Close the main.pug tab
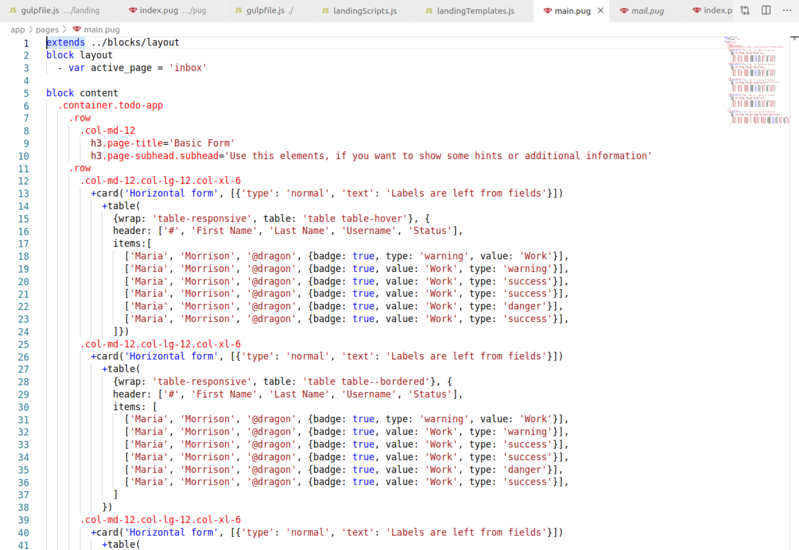This screenshot has width=799, height=550. point(598,11)
